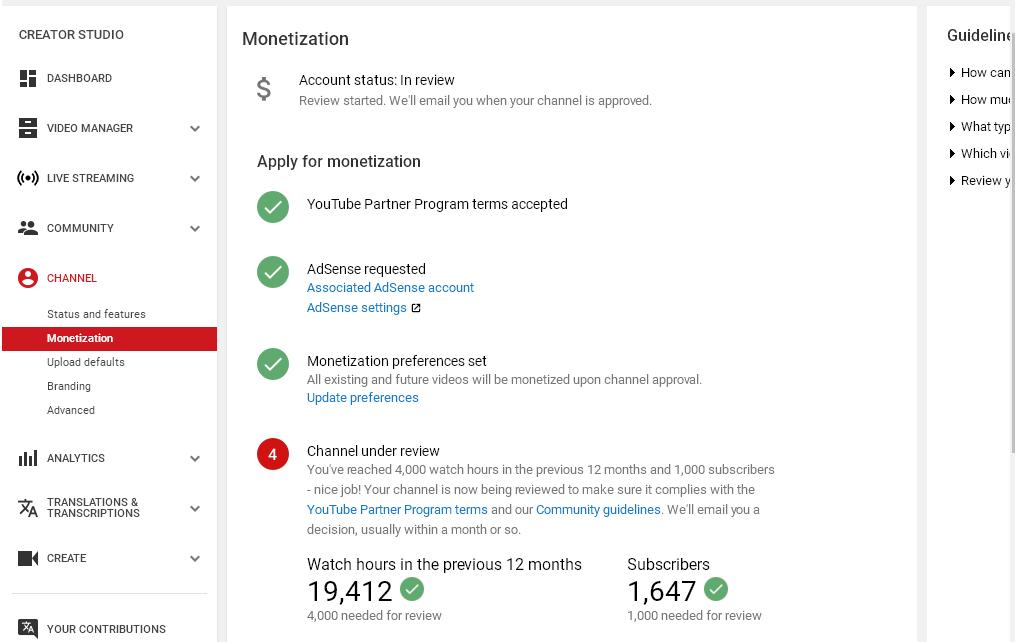Click '1,000 needed for review' text
This screenshot has width=1015, height=642.
tap(695, 615)
